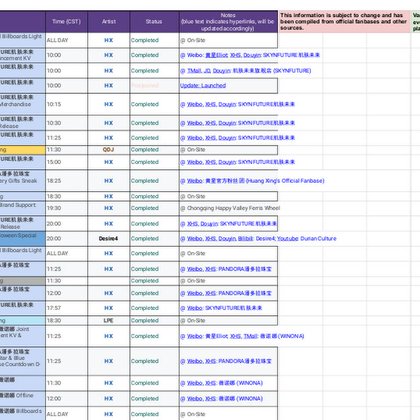Select HX in the 19:30 row

109,208
